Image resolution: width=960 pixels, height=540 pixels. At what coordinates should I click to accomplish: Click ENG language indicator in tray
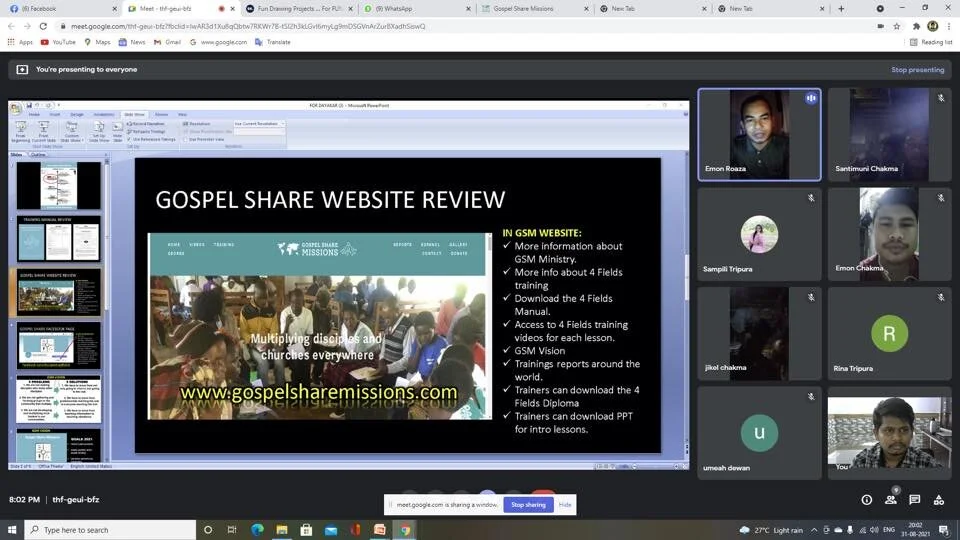coord(889,530)
